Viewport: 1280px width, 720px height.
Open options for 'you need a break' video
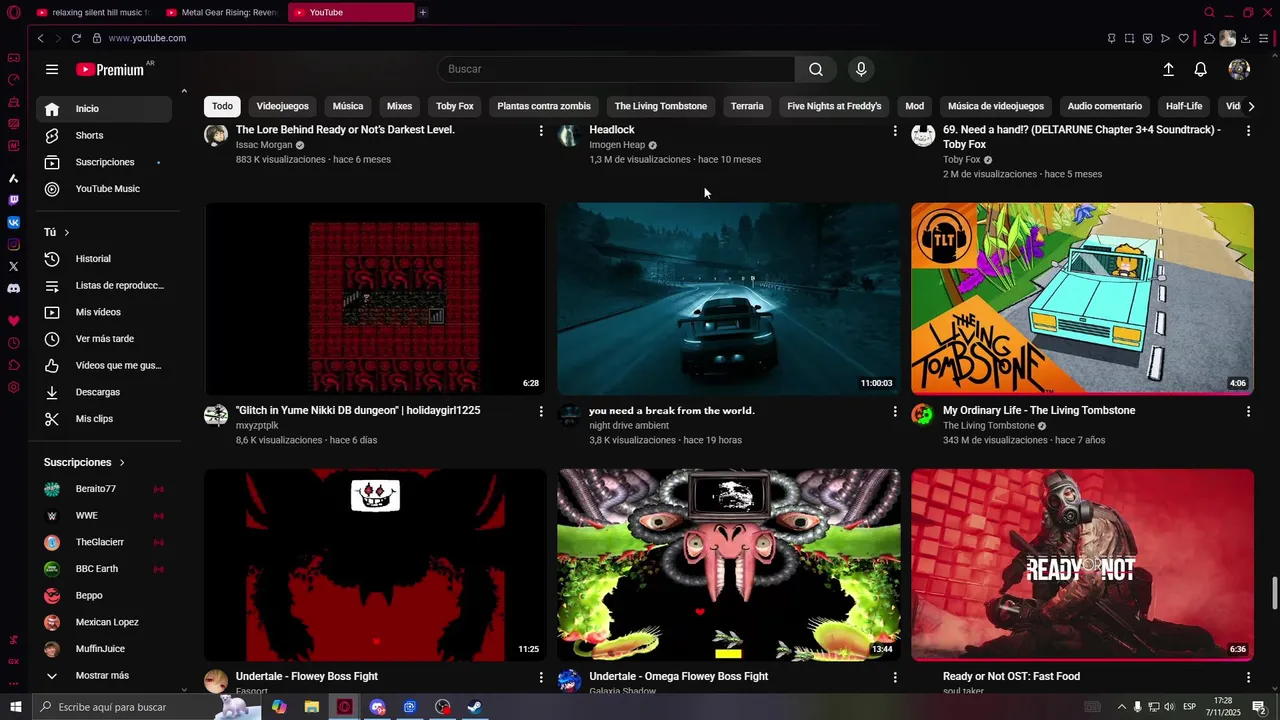click(x=895, y=411)
